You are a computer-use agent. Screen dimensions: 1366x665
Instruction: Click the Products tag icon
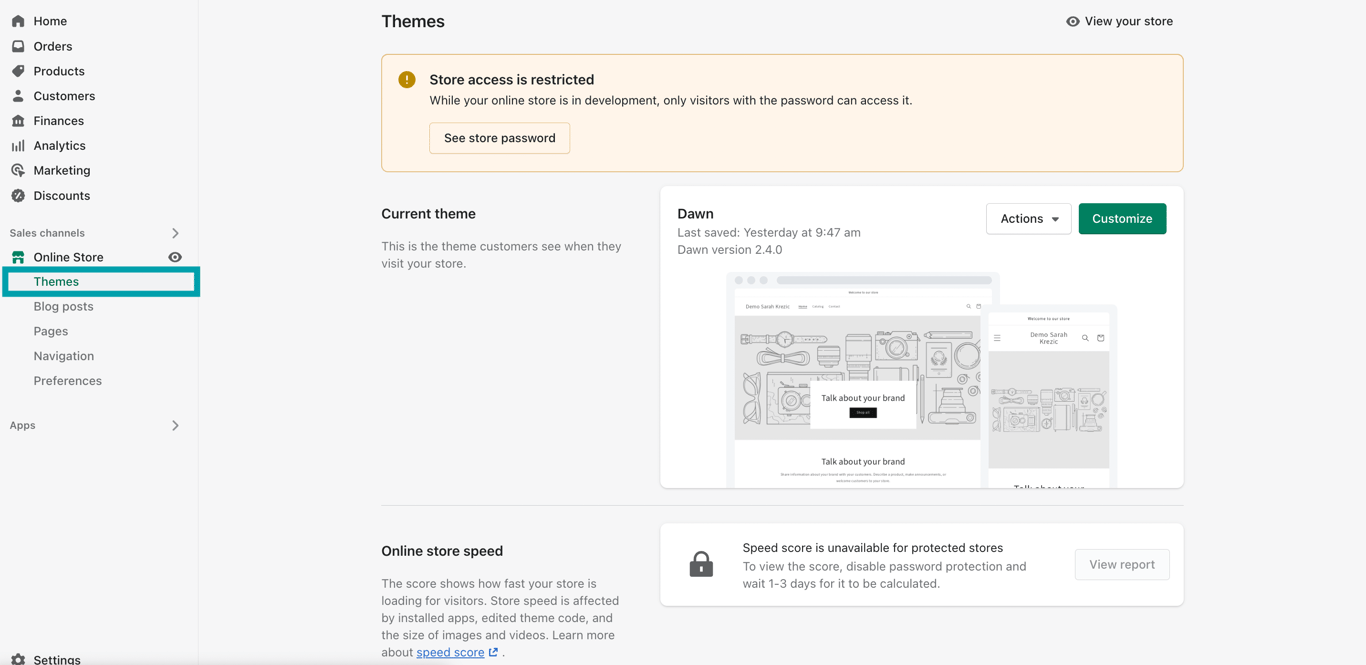click(18, 71)
